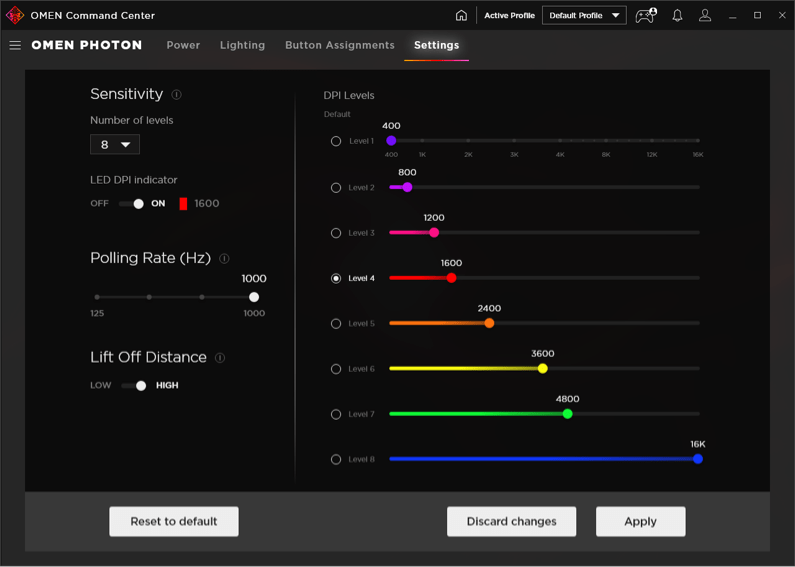
Task: Select Level 4 radio button
Action: [336, 278]
